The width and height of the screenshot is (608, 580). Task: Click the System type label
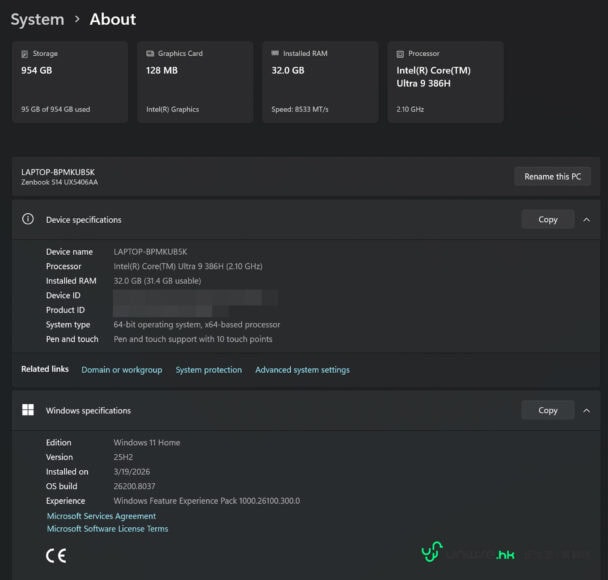point(68,325)
